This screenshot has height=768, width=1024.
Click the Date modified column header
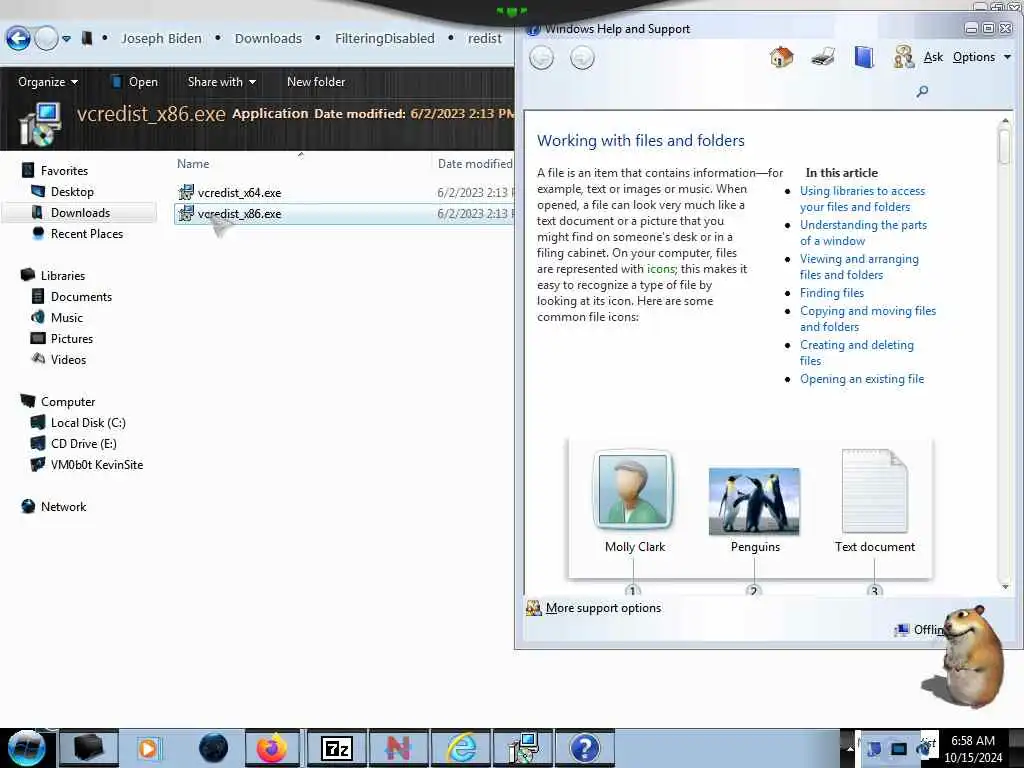[x=475, y=164]
